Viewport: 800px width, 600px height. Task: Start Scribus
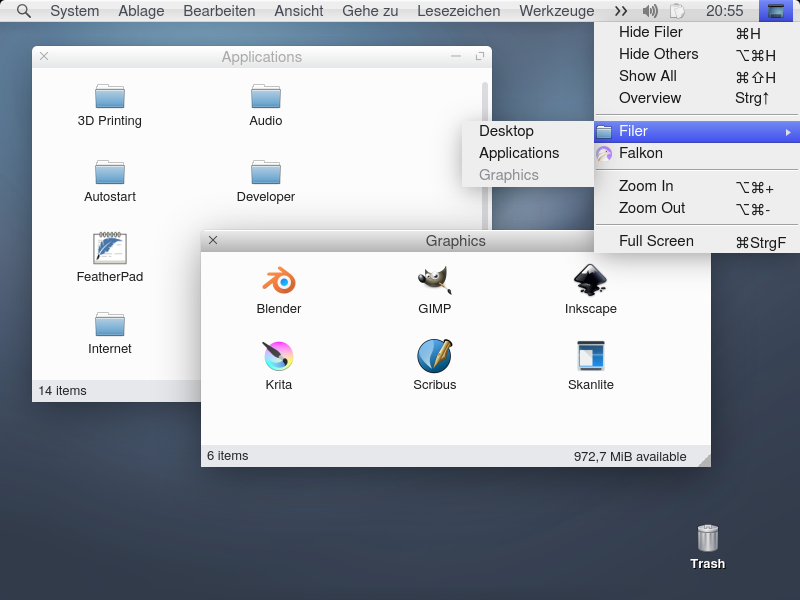point(434,360)
